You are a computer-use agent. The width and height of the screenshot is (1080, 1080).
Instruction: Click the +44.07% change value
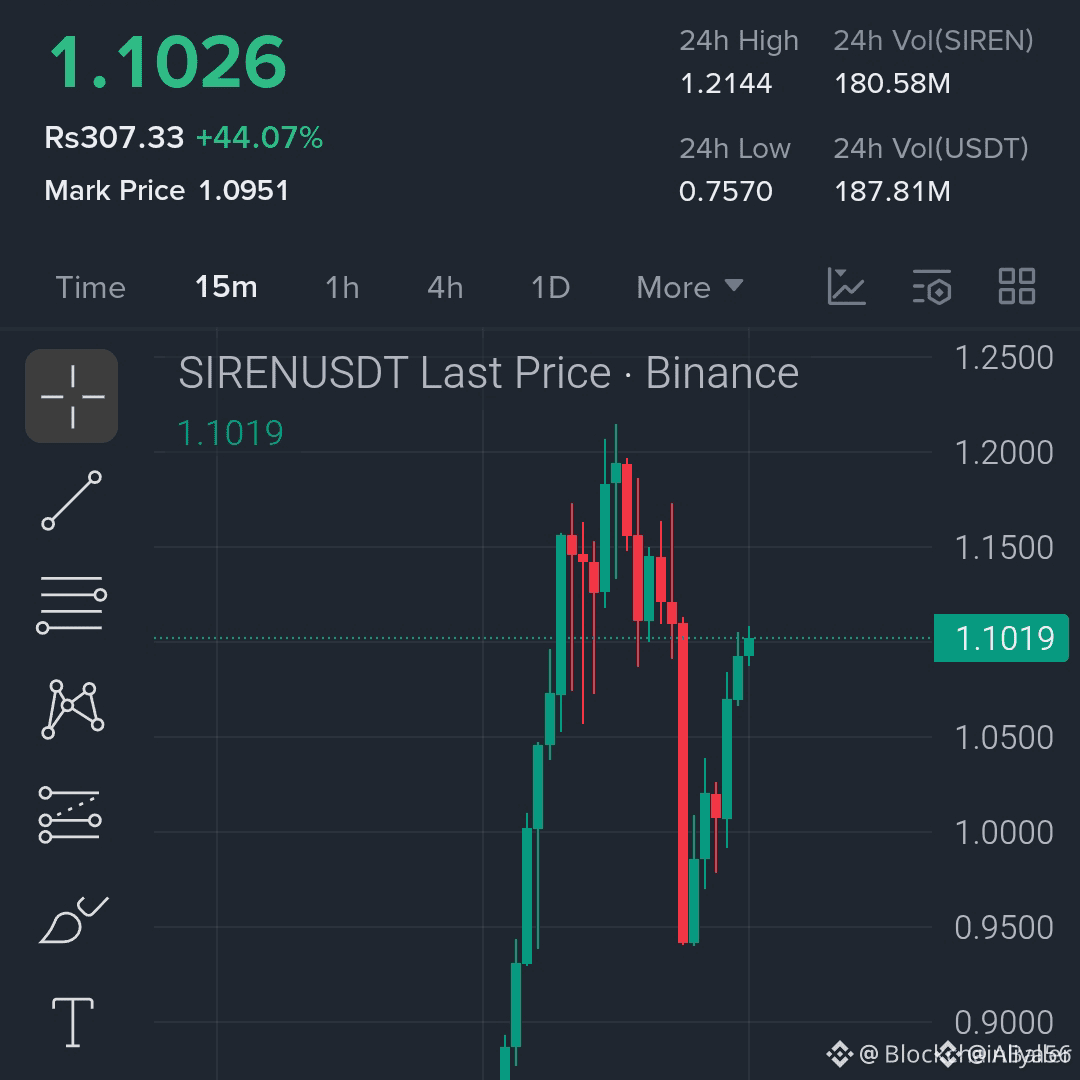(260, 137)
